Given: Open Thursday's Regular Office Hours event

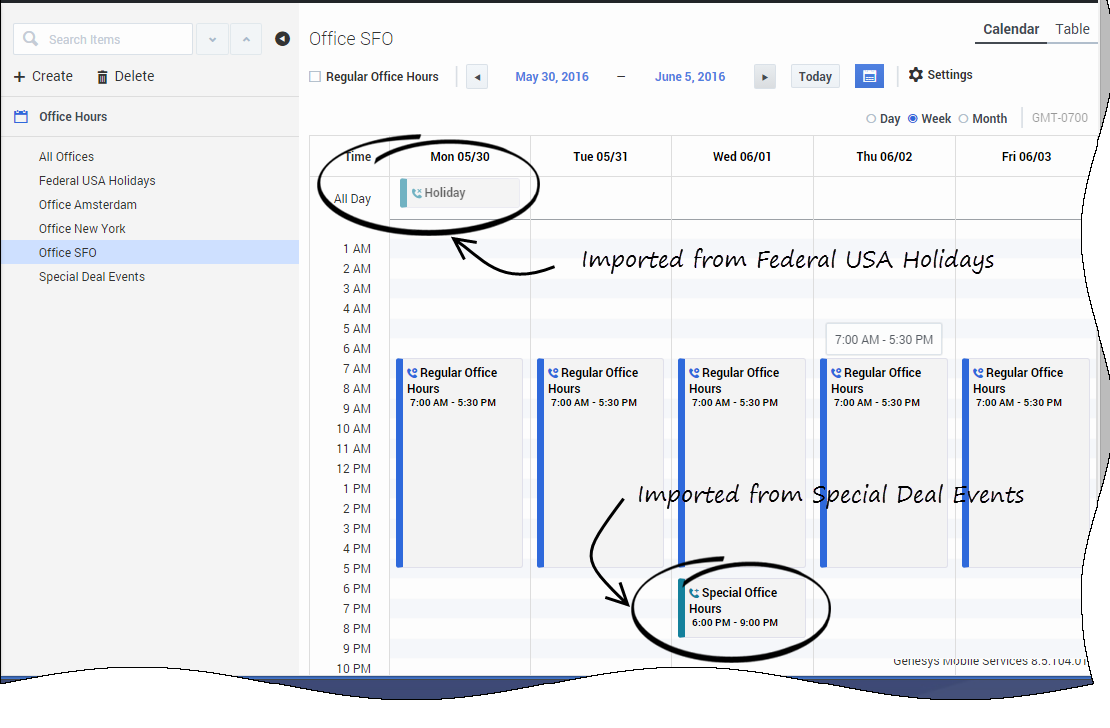Looking at the screenshot, I should click(x=883, y=463).
